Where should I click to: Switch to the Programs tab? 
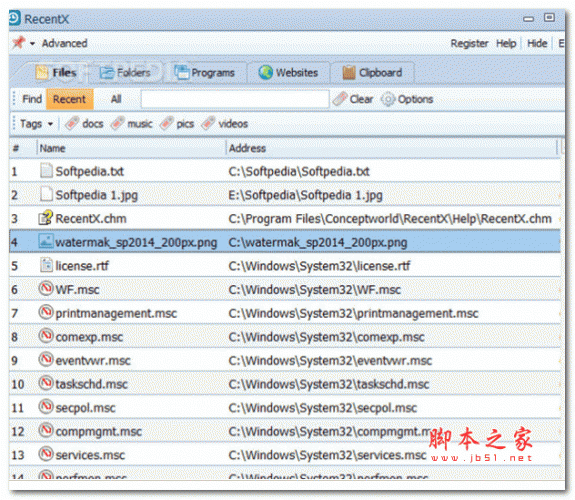[205, 73]
